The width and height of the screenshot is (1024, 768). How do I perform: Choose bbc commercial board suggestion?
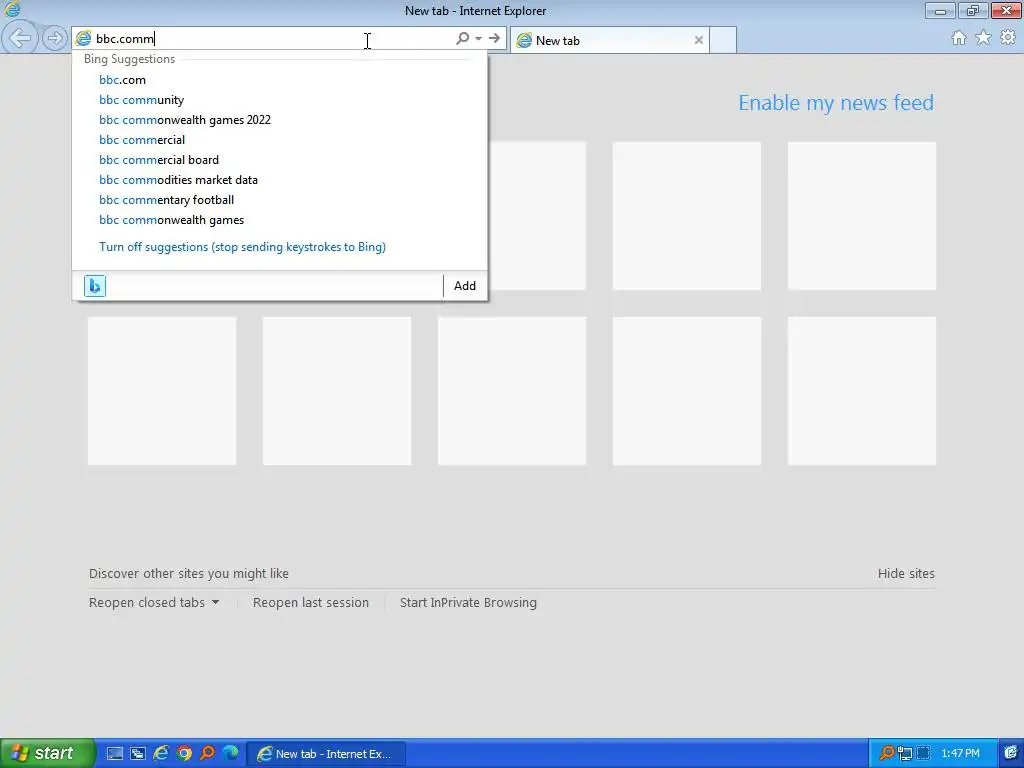(280, 160)
